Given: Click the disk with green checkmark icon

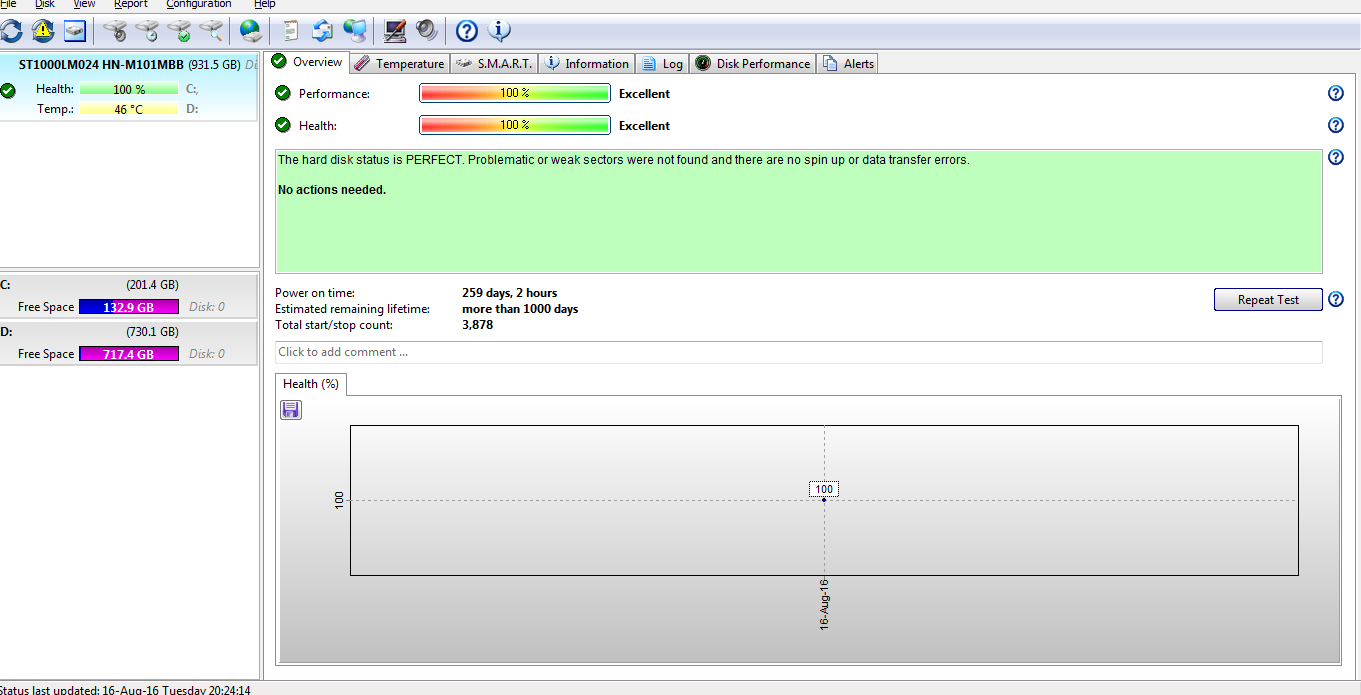Looking at the screenshot, I should pyautogui.click(x=180, y=31).
